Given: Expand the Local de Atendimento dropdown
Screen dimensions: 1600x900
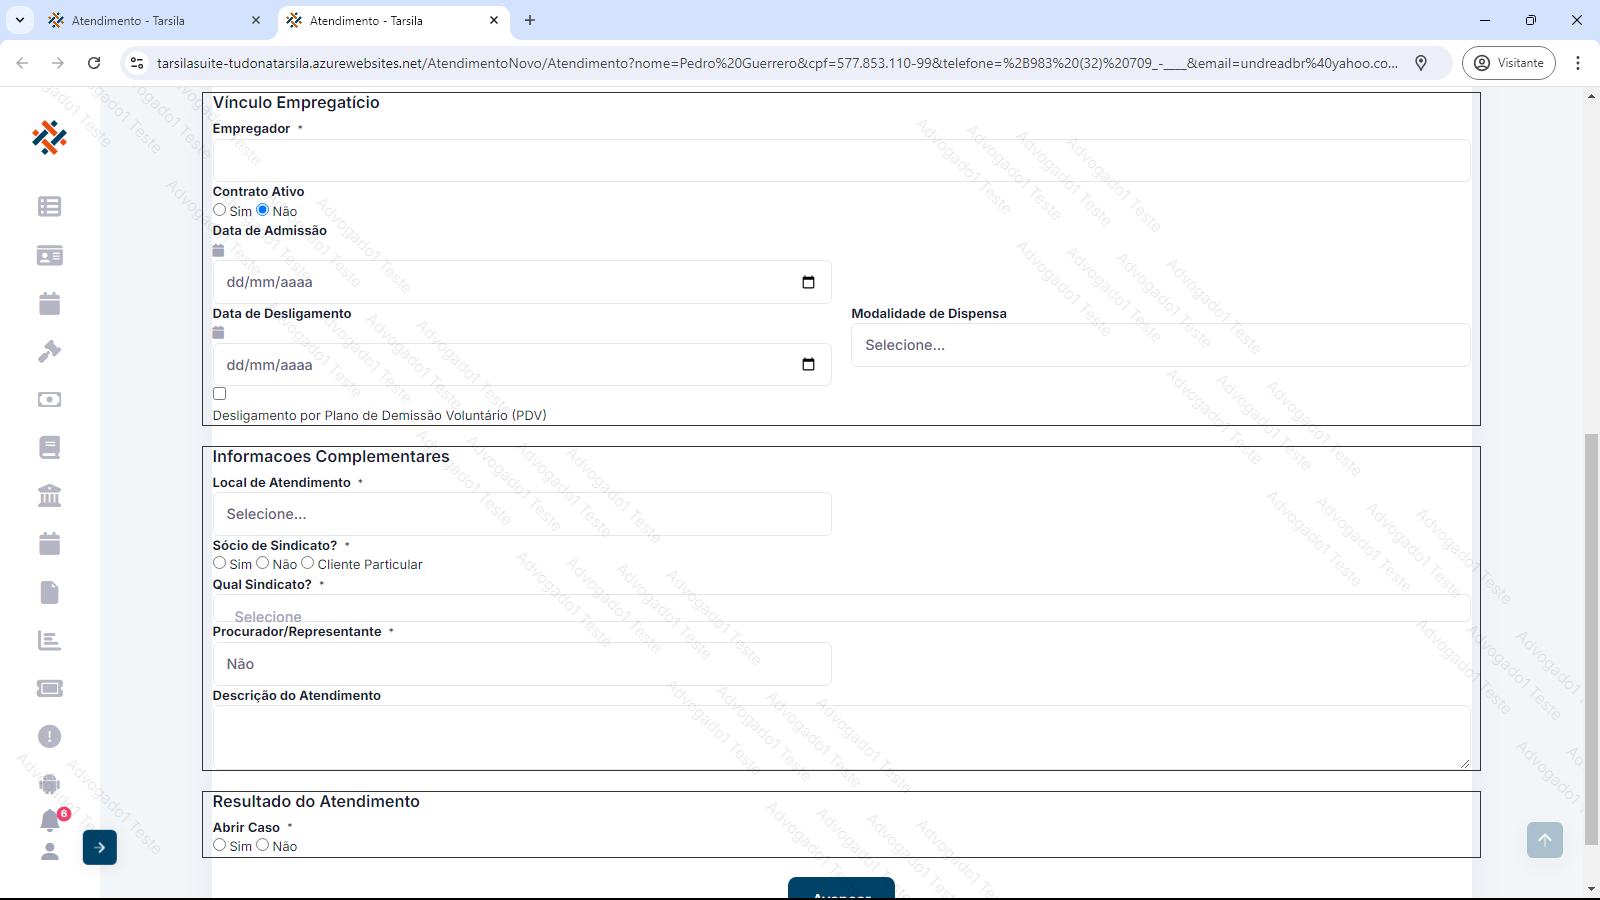Looking at the screenshot, I should point(521,514).
